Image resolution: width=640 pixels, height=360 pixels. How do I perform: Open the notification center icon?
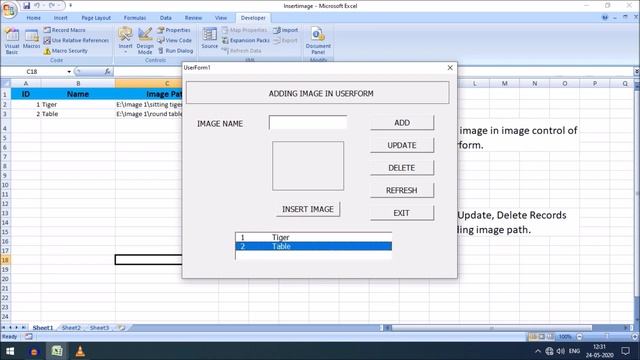click(625, 351)
